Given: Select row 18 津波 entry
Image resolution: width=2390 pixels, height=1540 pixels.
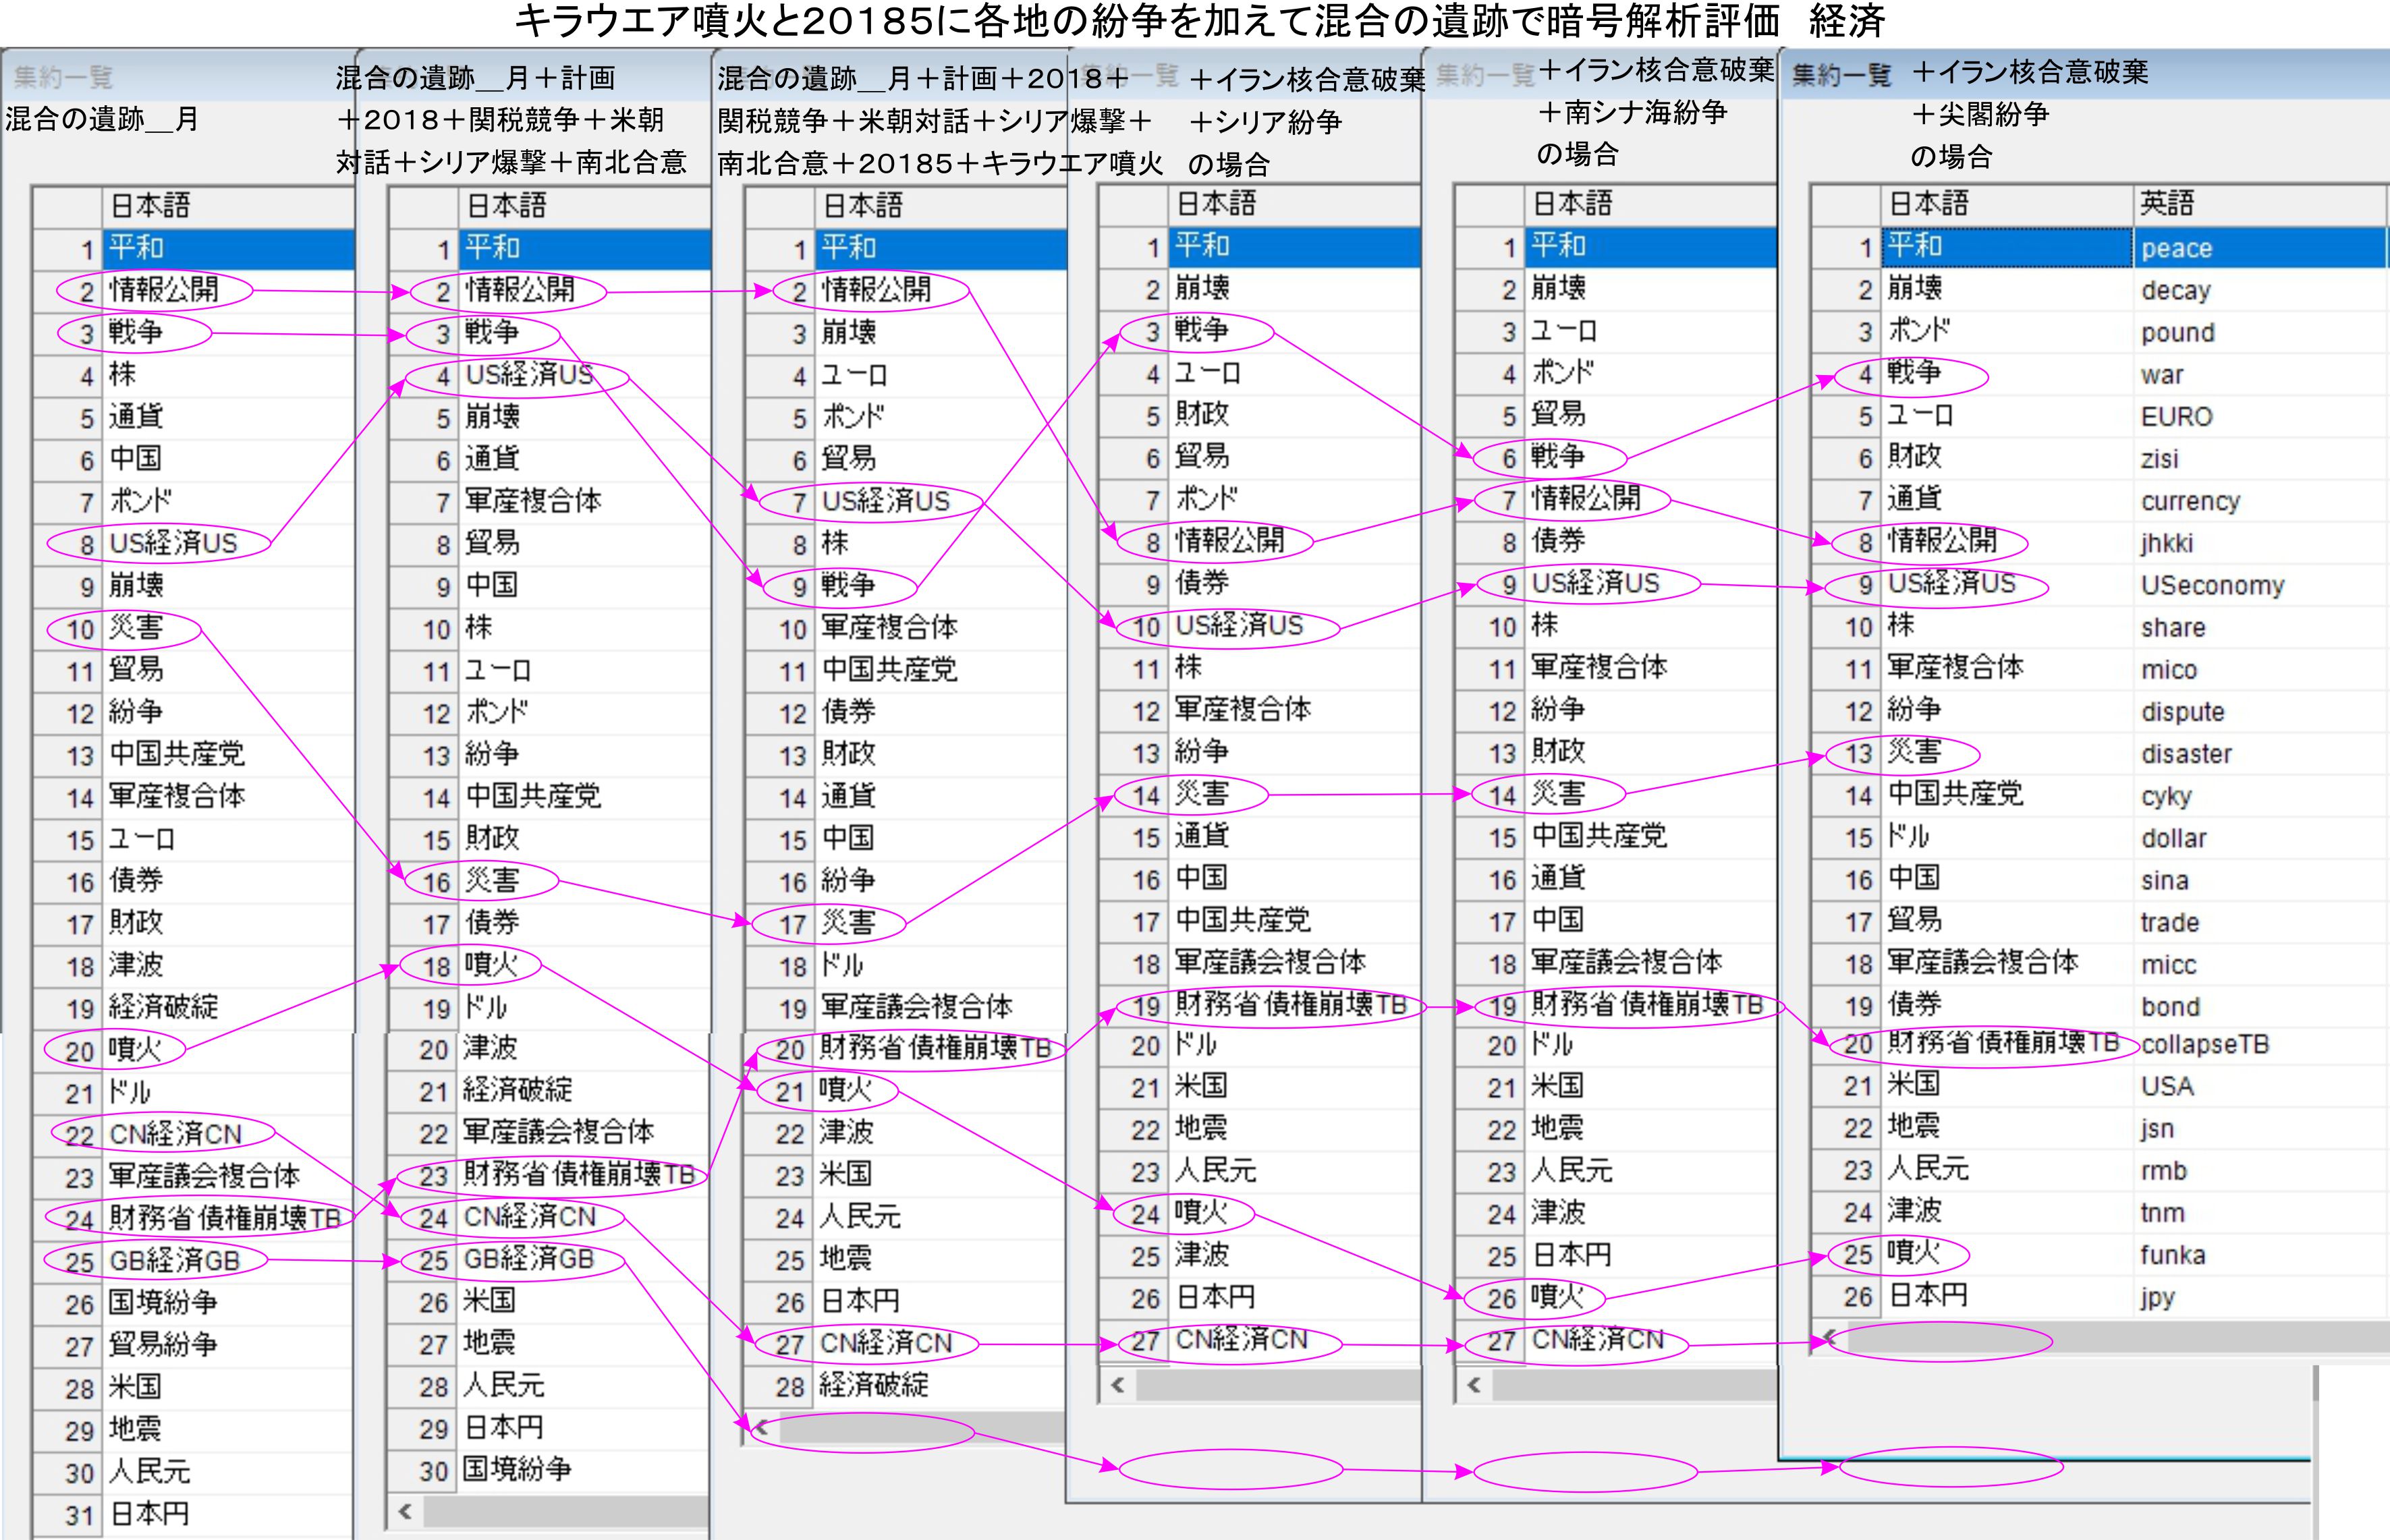Looking at the screenshot, I should click(136, 965).
